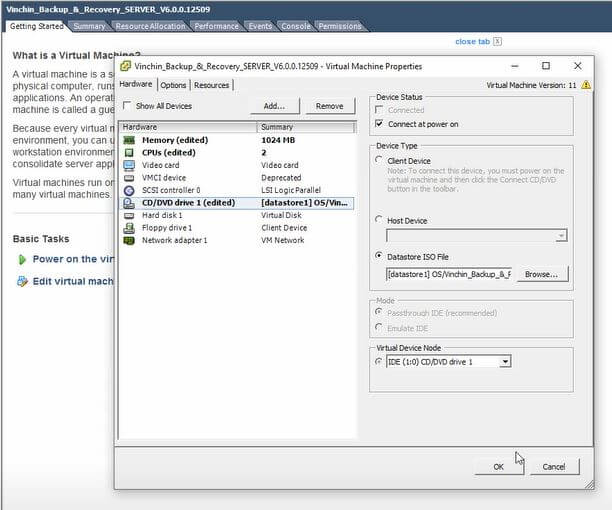The width and height of the screenshot is (612, 510).
Task: Click the SCSI controller 0 icon
Action: point(129,190)
